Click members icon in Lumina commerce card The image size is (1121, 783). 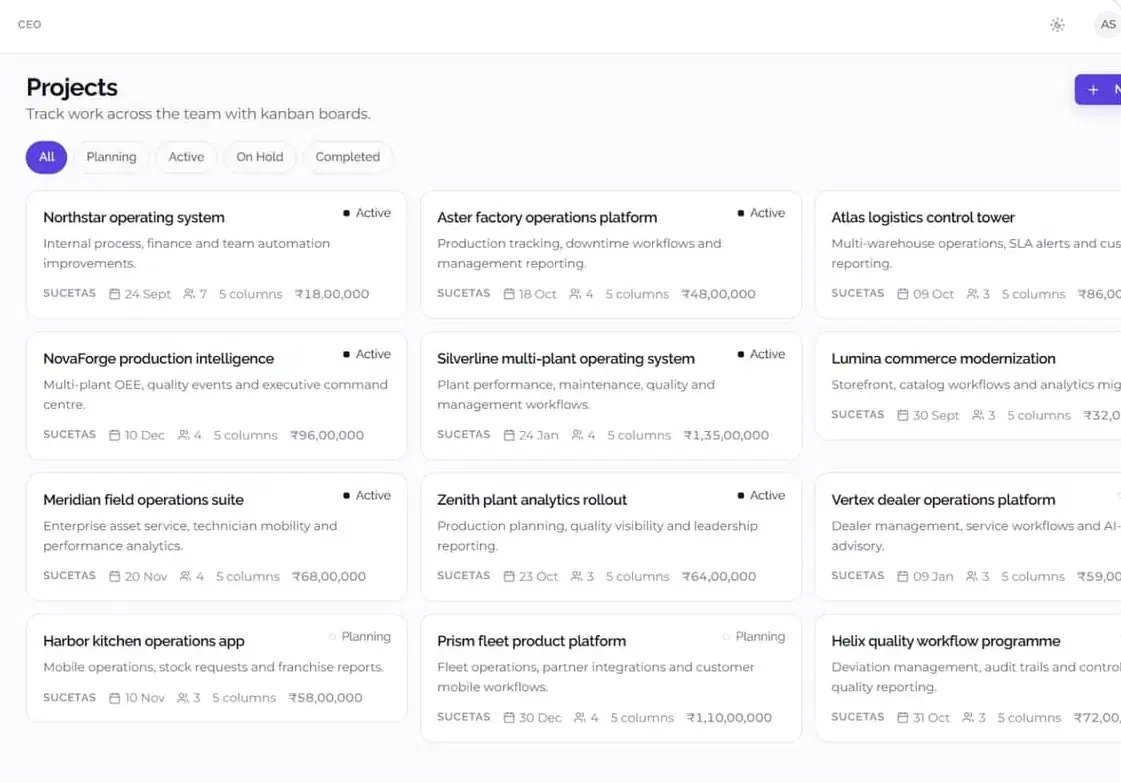click(978, 415)
